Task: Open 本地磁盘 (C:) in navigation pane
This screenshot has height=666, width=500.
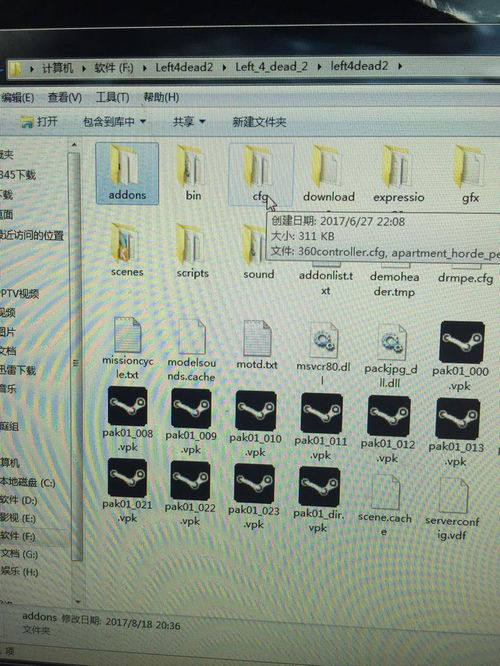Action: click(28, 483)
